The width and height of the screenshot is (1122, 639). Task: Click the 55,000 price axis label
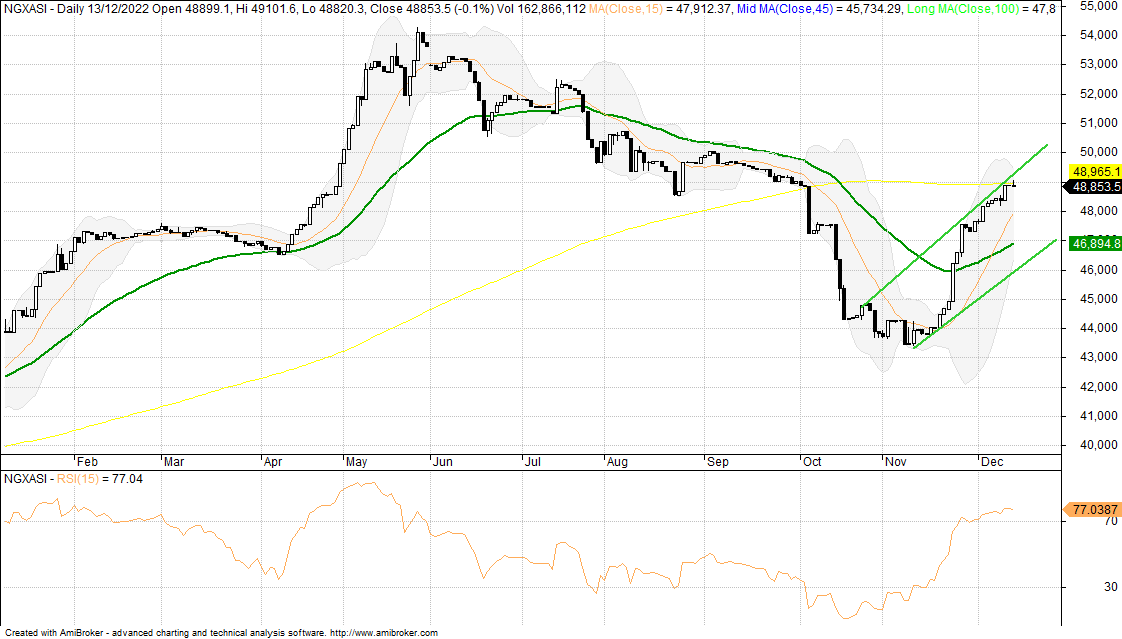pyautogui.click(x=1098, y=6)
